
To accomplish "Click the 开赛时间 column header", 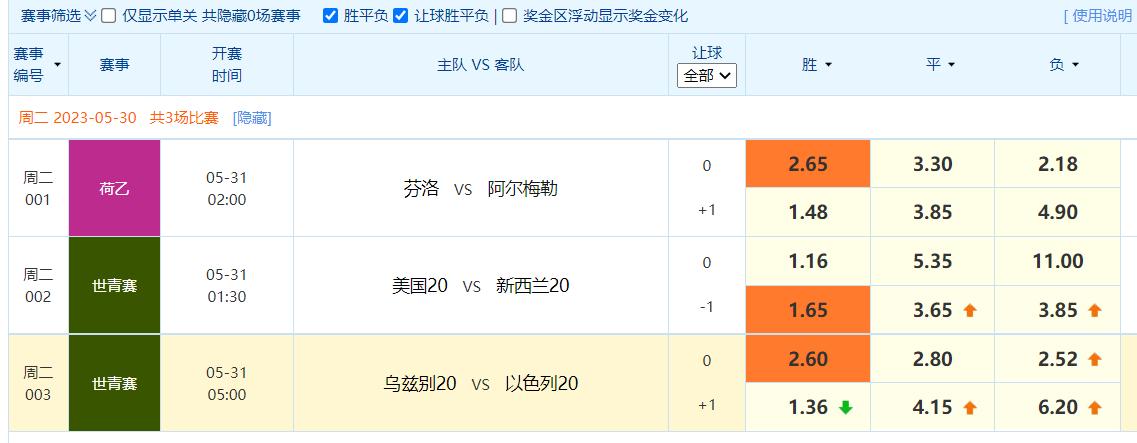I will pos(226,65).
